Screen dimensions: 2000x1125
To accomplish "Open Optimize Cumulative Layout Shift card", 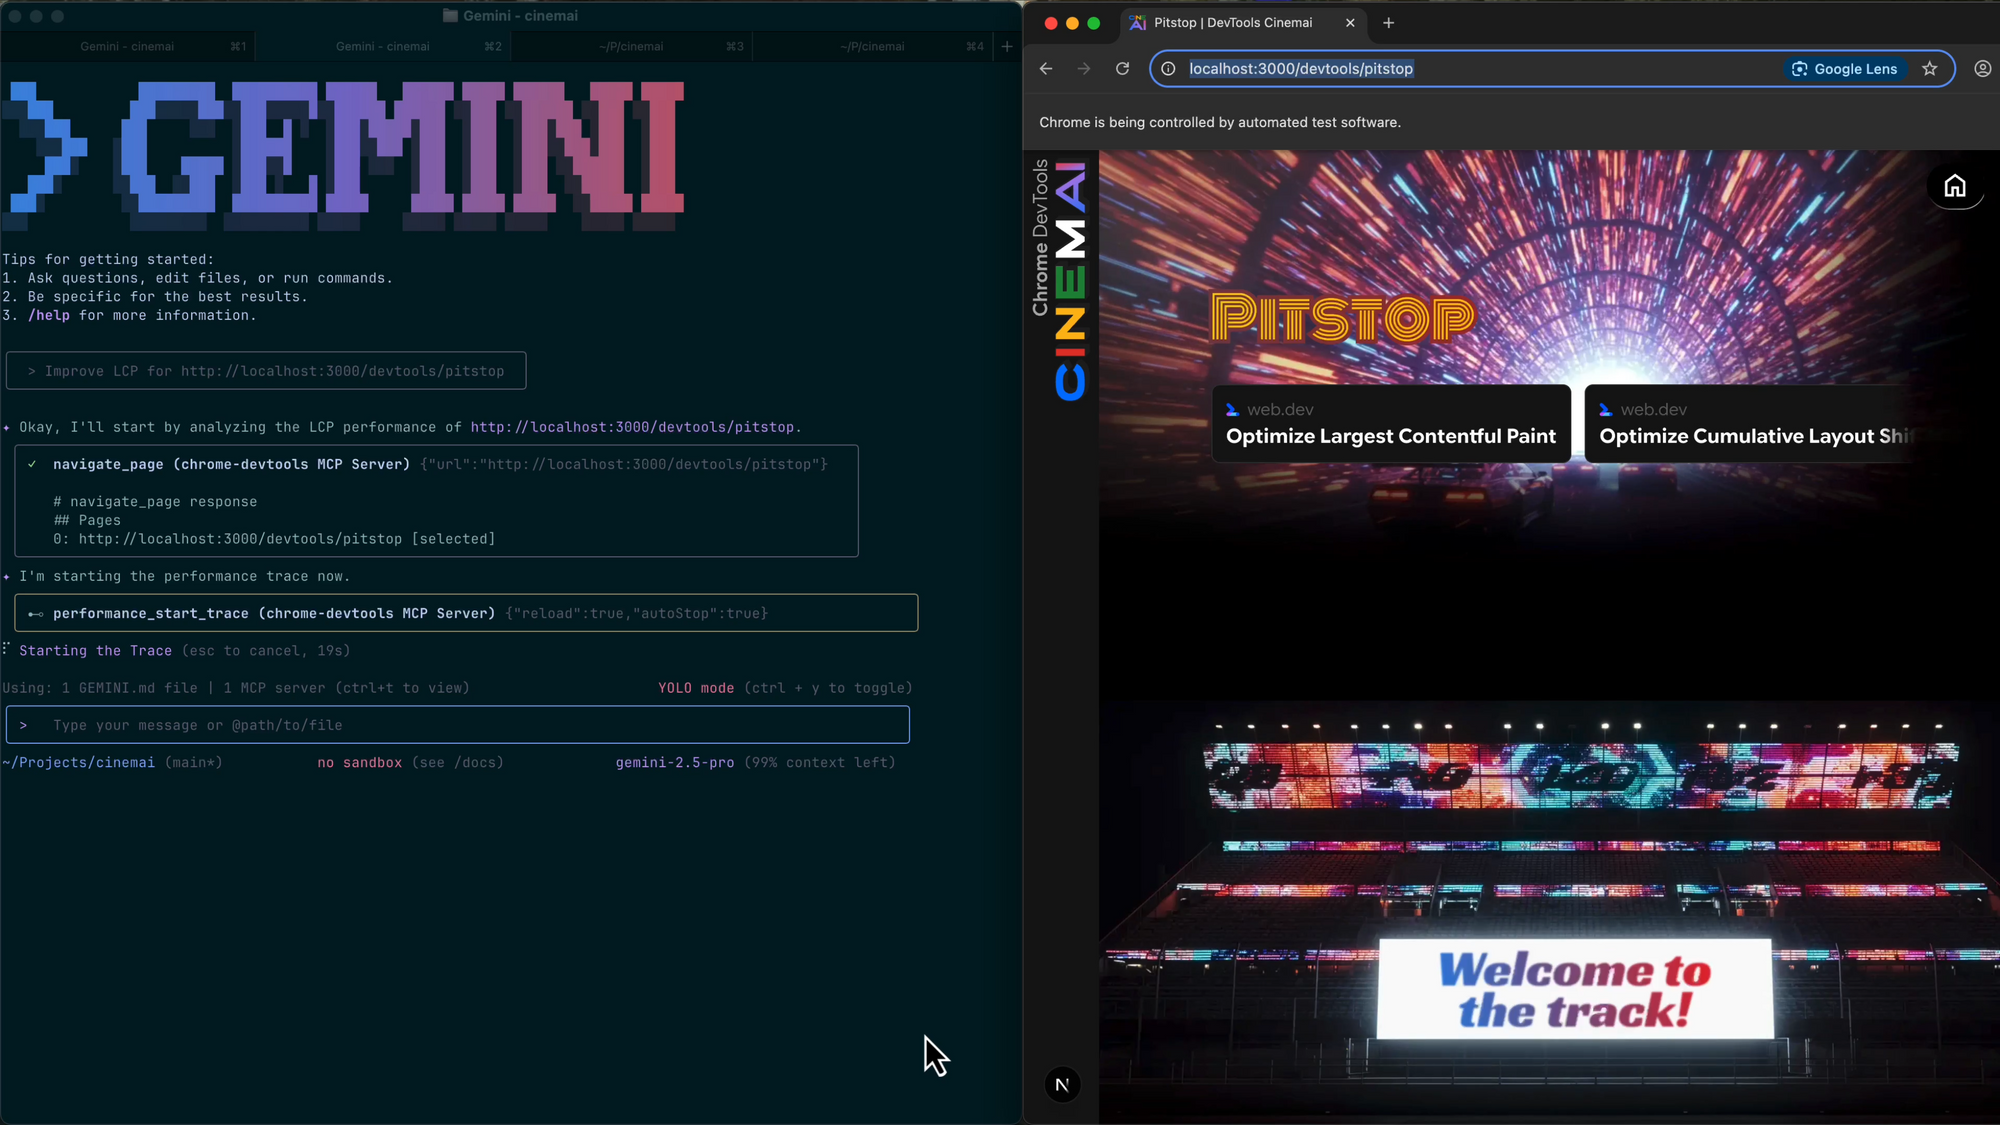I will click(1752, 424).
